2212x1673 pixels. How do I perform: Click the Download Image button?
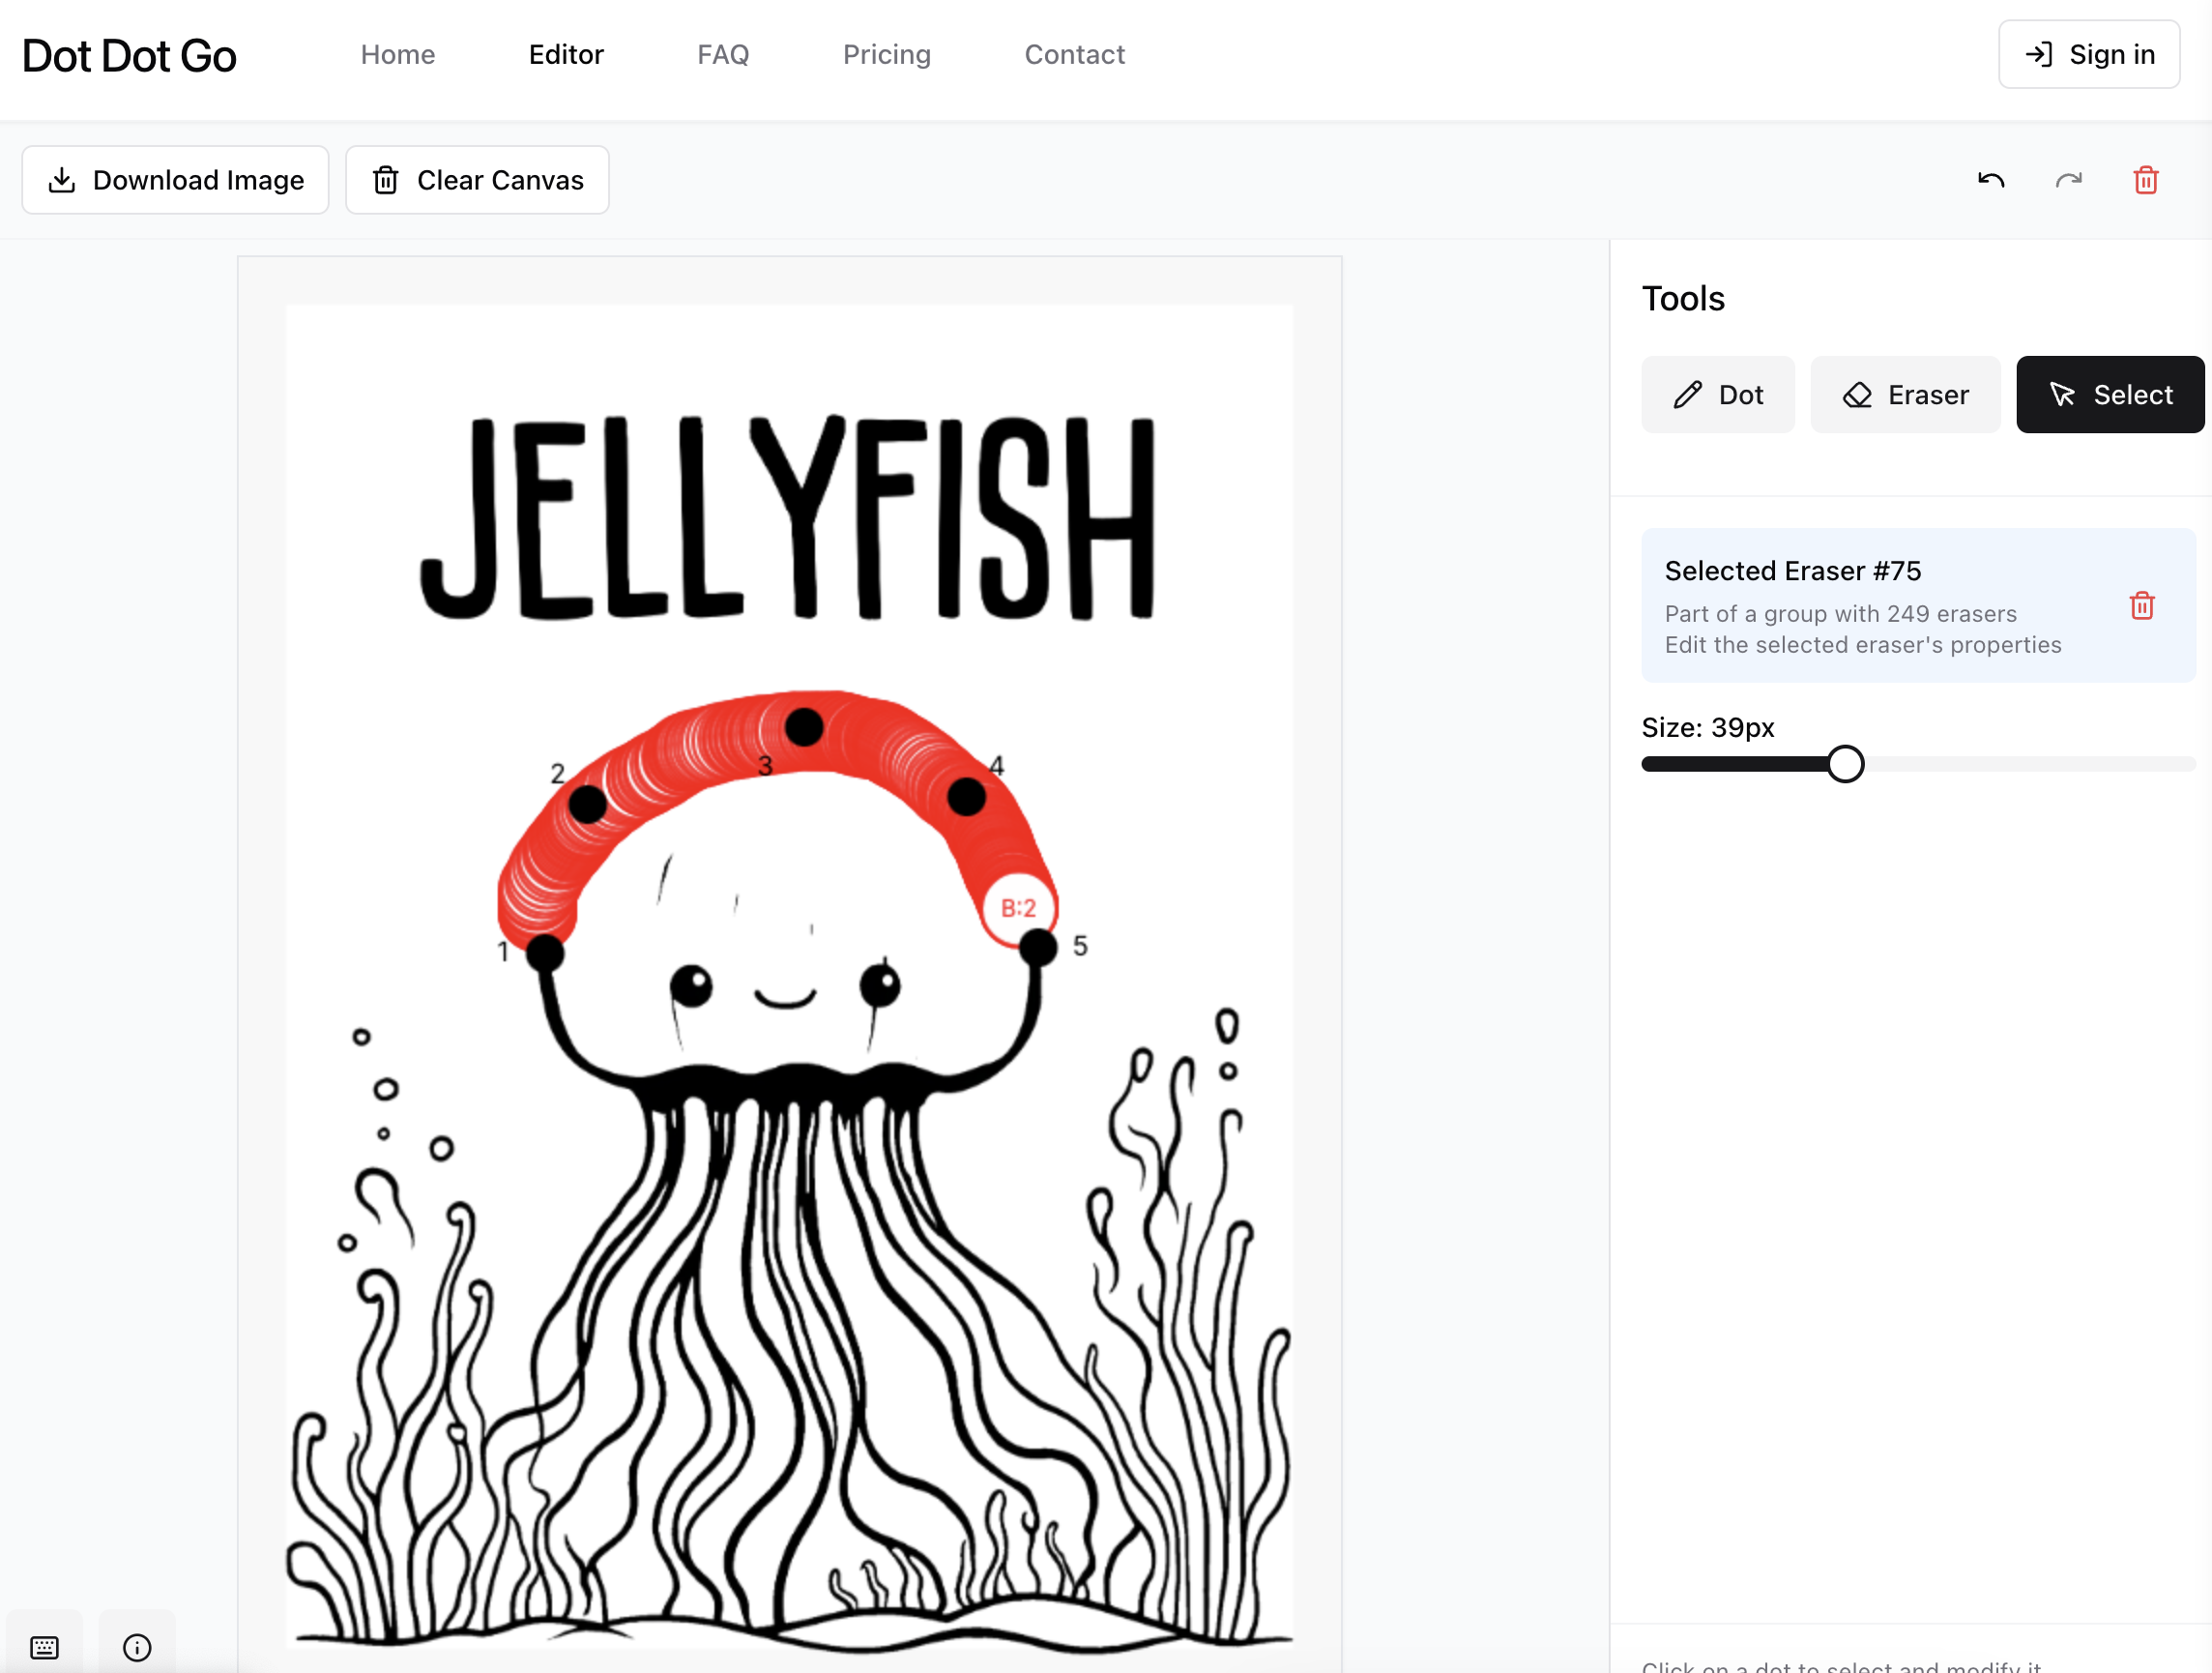[176, 179]
